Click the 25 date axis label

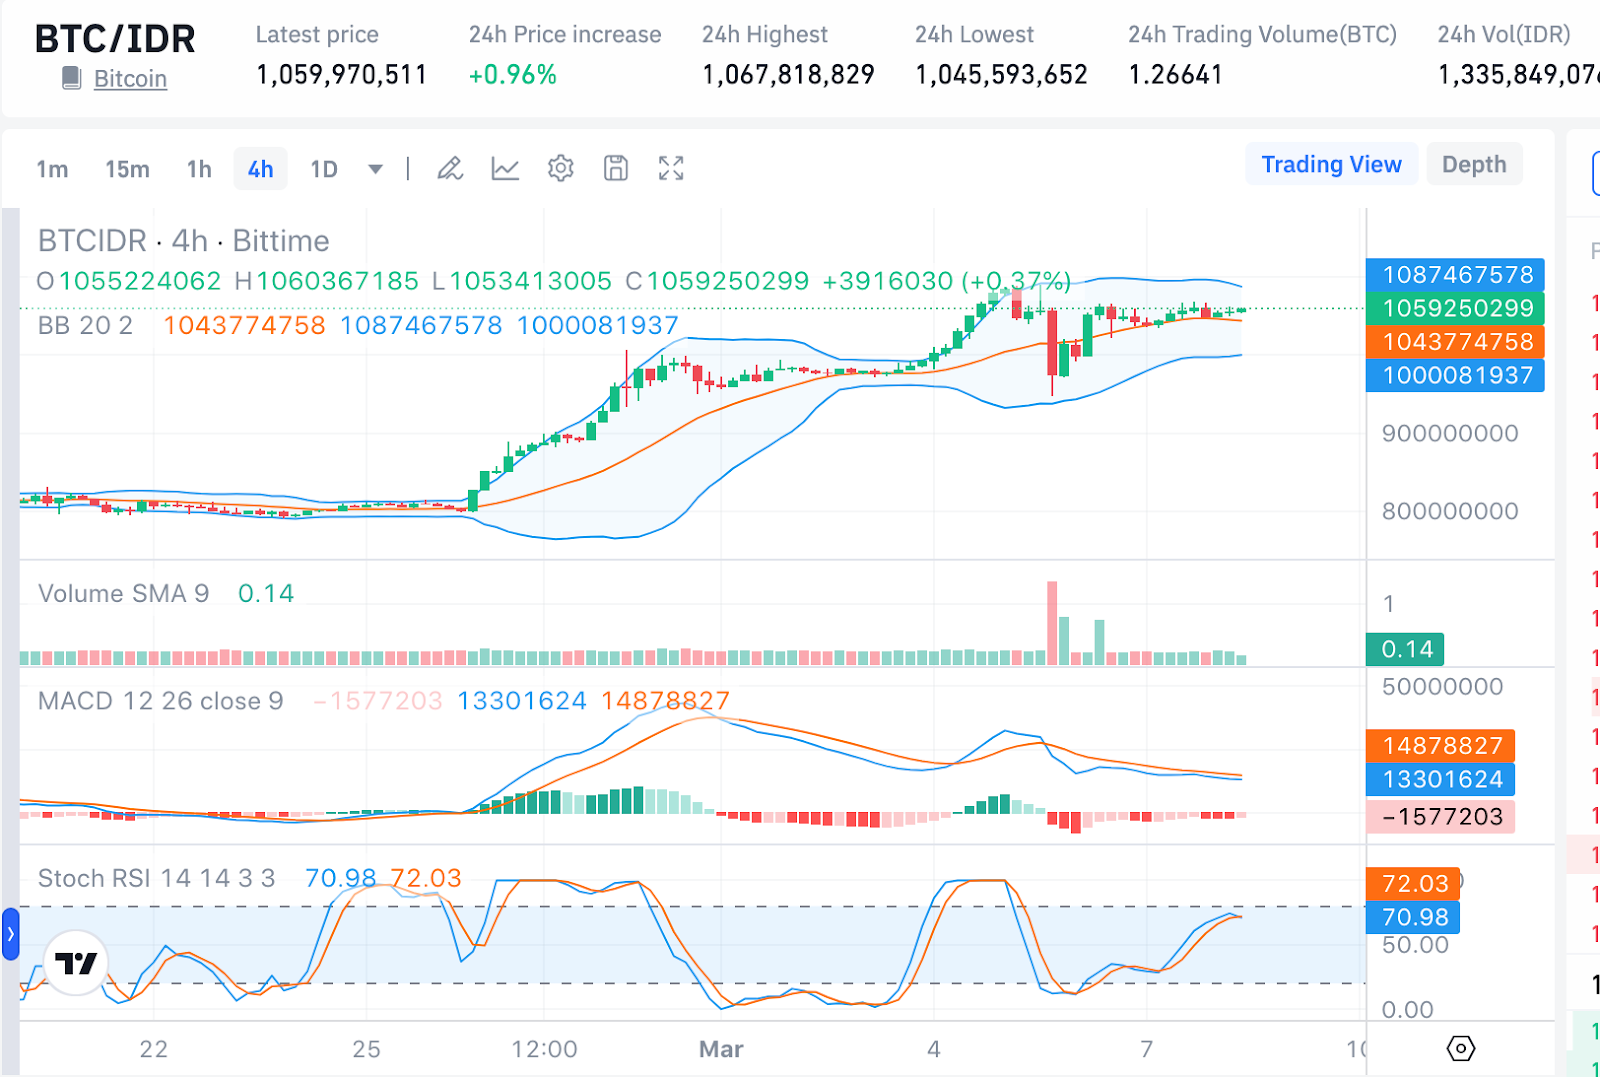(x=366, y=1049)
